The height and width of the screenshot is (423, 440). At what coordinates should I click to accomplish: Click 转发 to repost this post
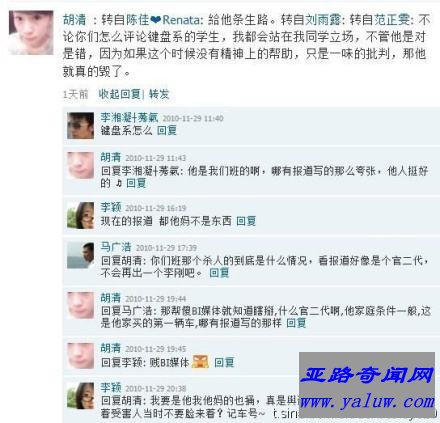click(x=159, y=94)
